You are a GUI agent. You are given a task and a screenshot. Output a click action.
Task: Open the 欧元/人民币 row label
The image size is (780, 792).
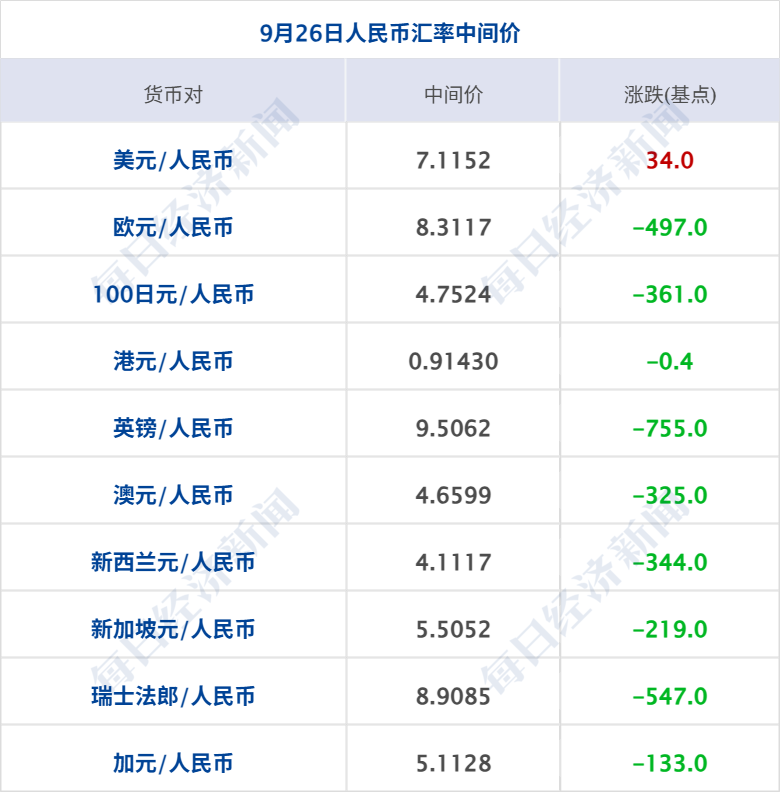pos(173,227)
